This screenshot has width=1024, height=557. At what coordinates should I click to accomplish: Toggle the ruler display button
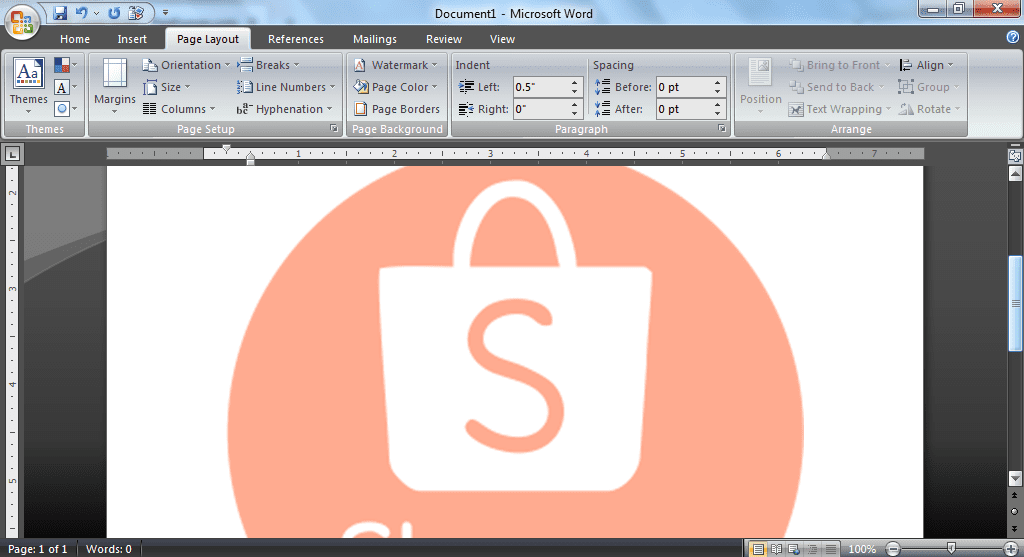tap(1015, 155)
